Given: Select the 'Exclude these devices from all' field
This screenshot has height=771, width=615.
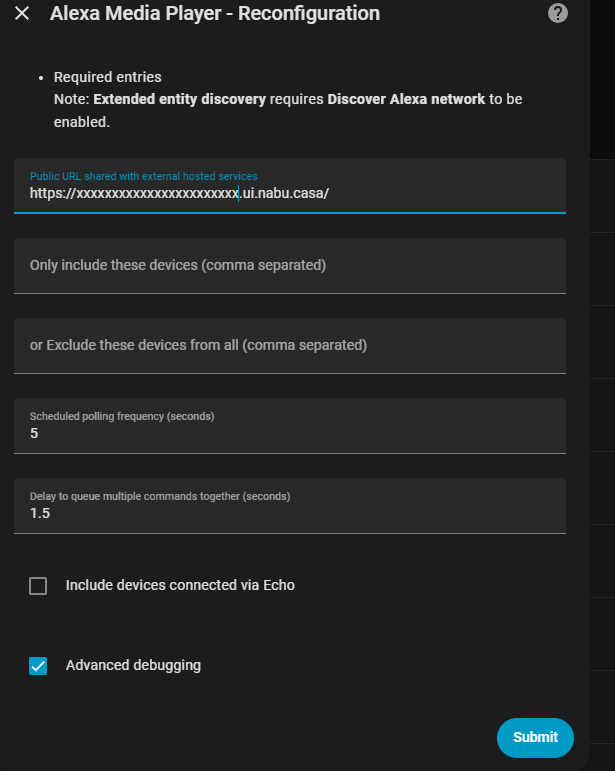Looking at the screenshot, I should tap(290, 345).
